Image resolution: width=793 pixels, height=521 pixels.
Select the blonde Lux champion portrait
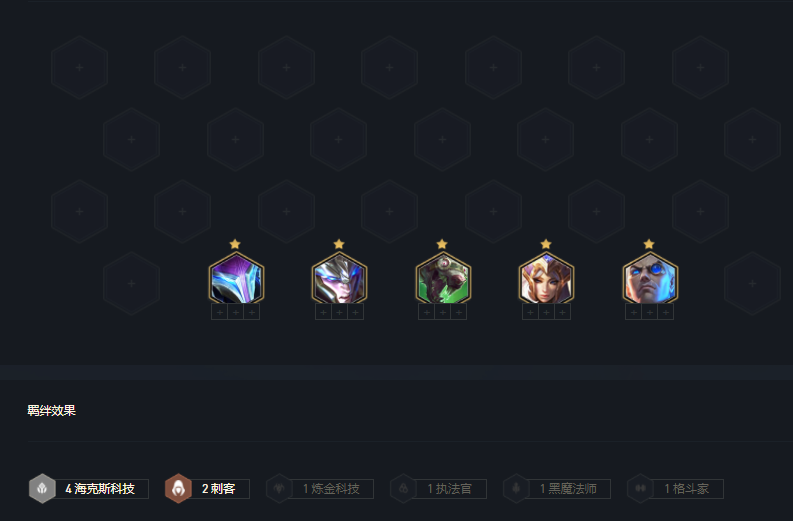click(546, 278)
